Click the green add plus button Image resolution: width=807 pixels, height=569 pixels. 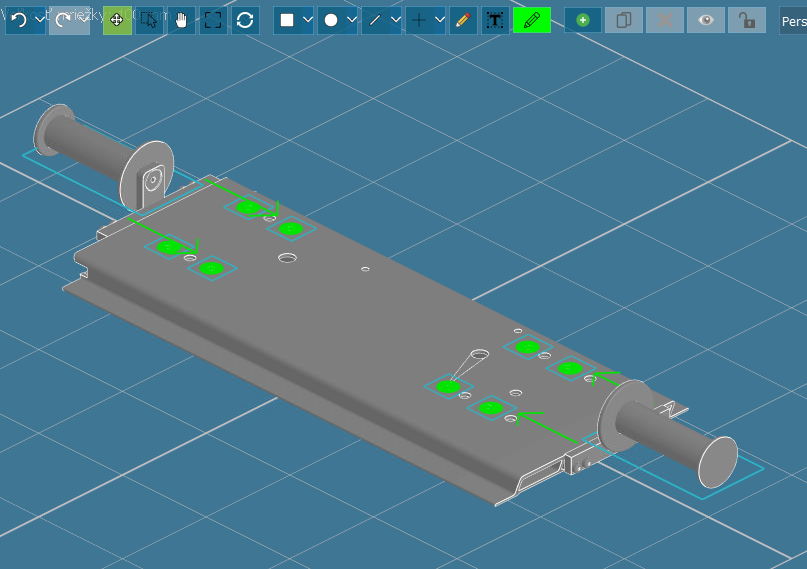(x=583, y=20)
